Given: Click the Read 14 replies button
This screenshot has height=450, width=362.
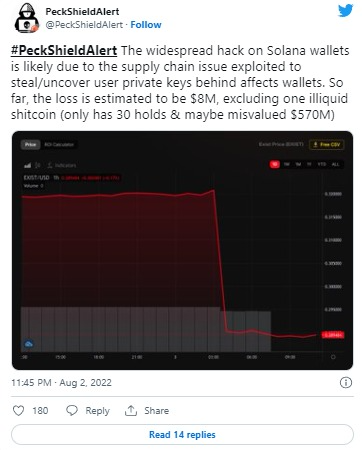Looking at the screenshot, I should pyautogui.click(x=182, y=435).
